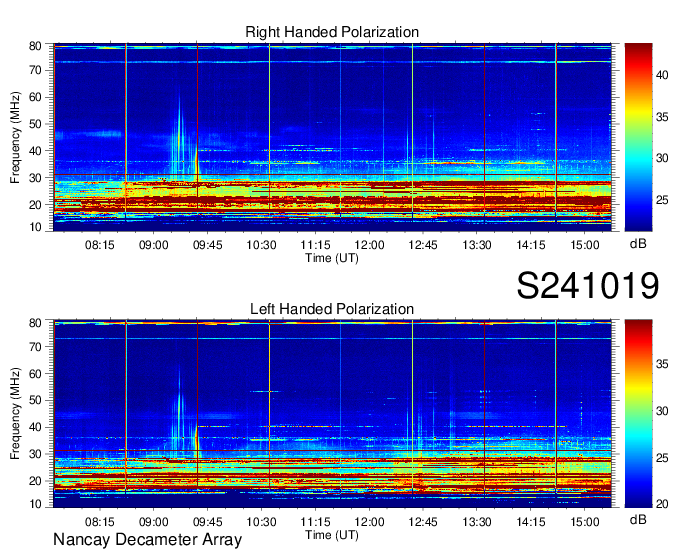This screenshot has height=552, width=680.
Task: Click "Time (UT)" label under Left Handed plot
Action: click(x=332, y=535)
